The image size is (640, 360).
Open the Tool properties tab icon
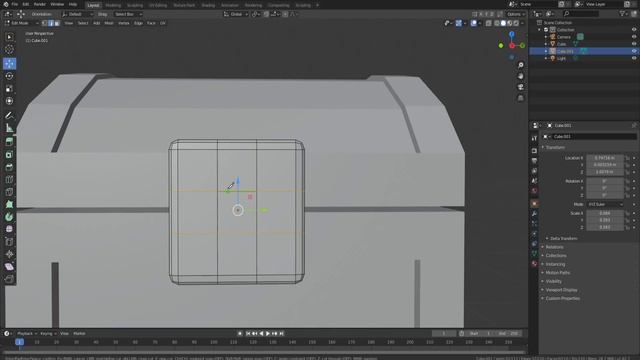534,139
